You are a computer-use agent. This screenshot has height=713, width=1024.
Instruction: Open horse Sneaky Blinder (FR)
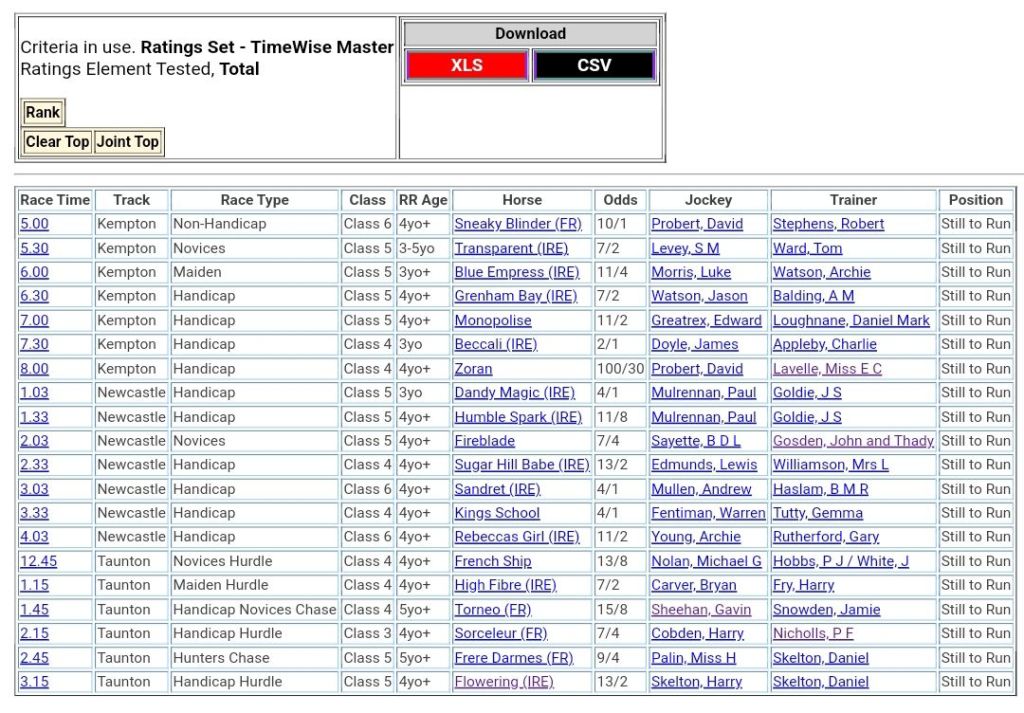click(x=517, y=224)
